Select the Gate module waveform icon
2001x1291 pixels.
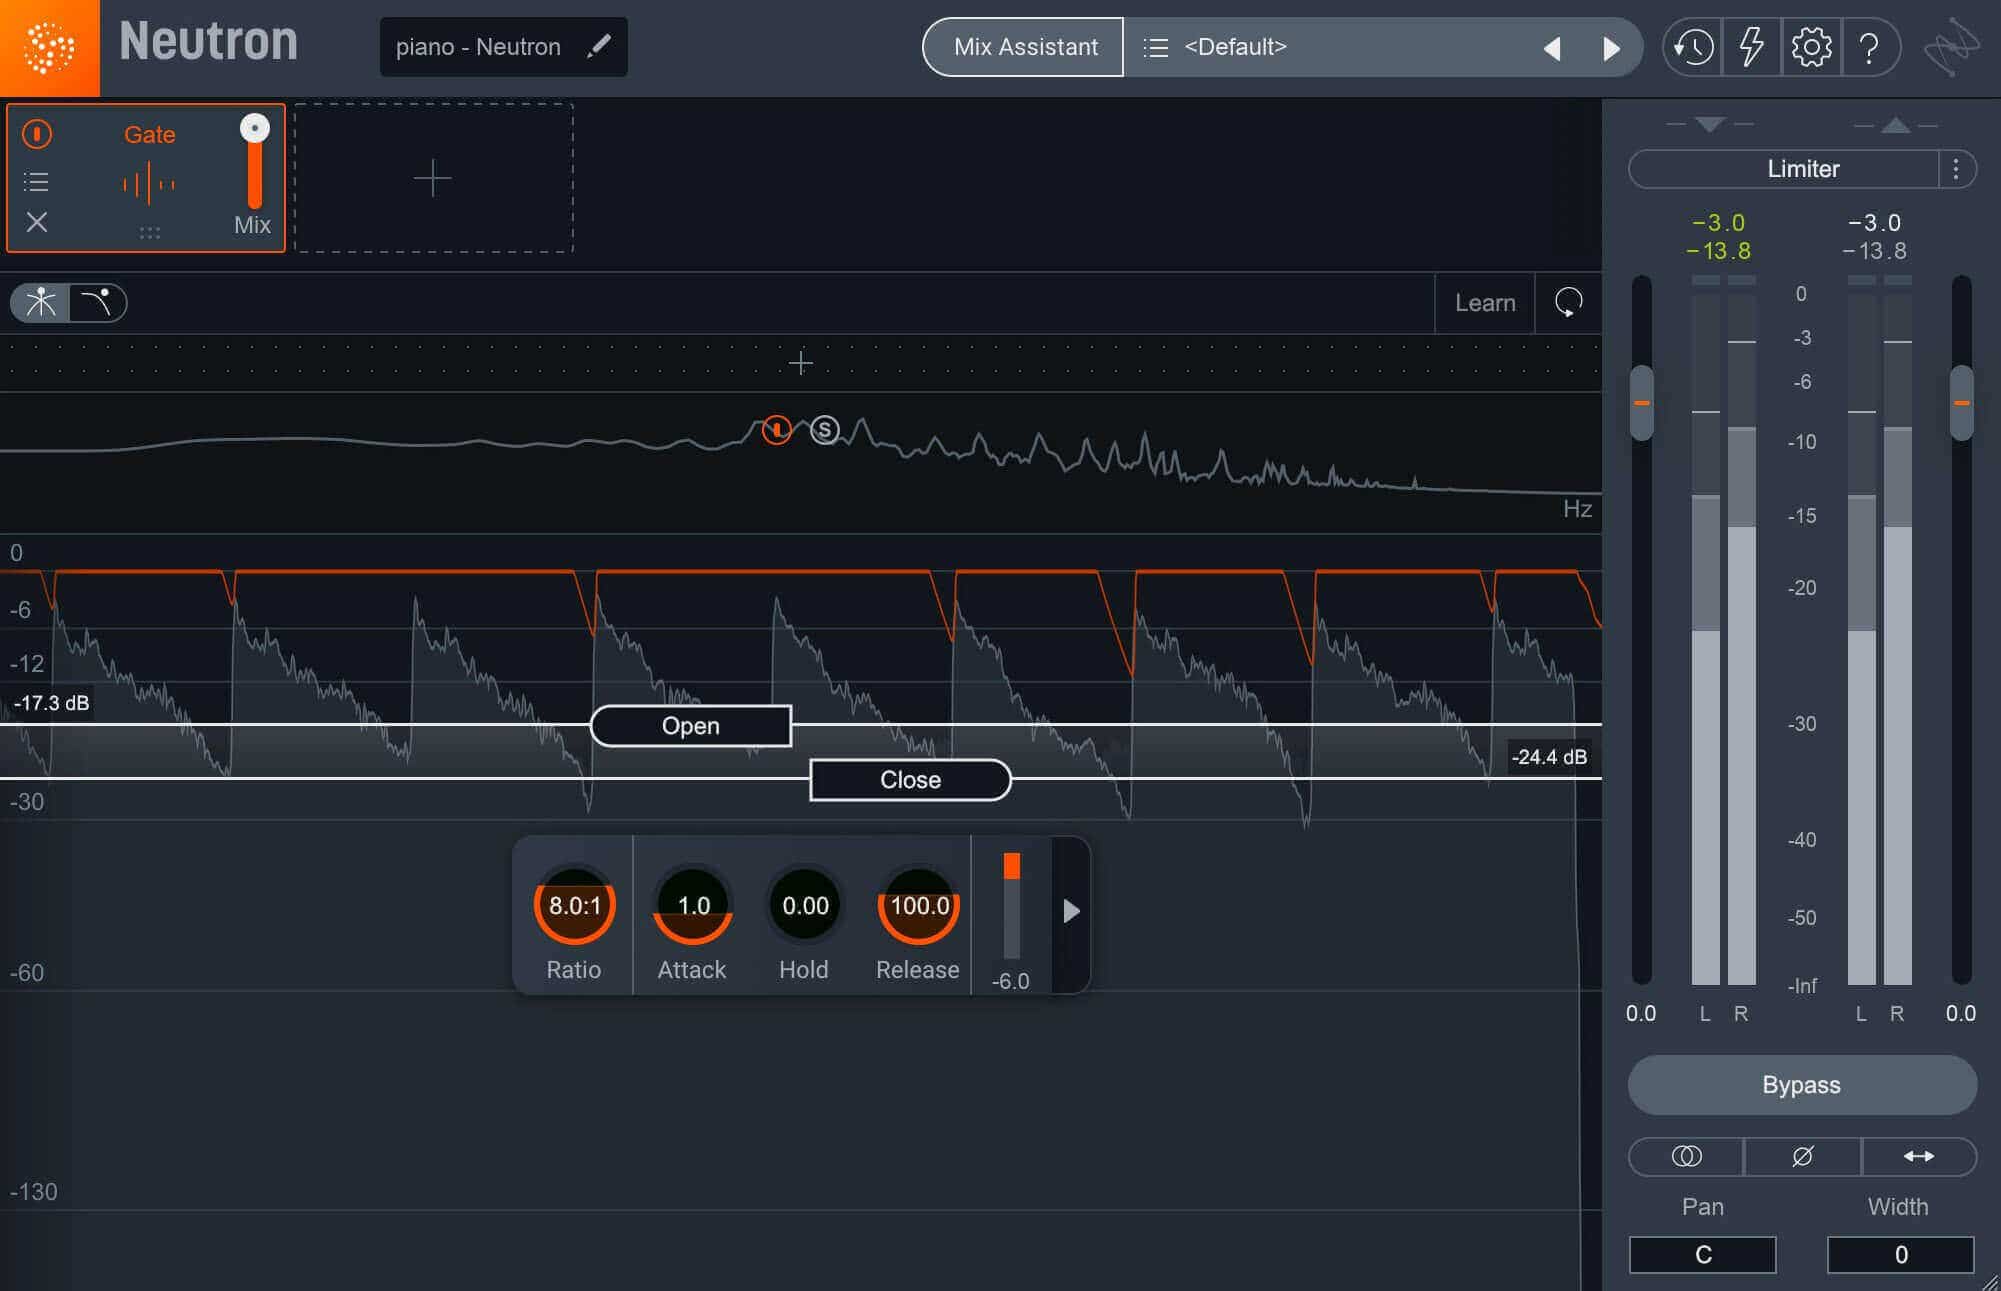(x=149, y=184)
